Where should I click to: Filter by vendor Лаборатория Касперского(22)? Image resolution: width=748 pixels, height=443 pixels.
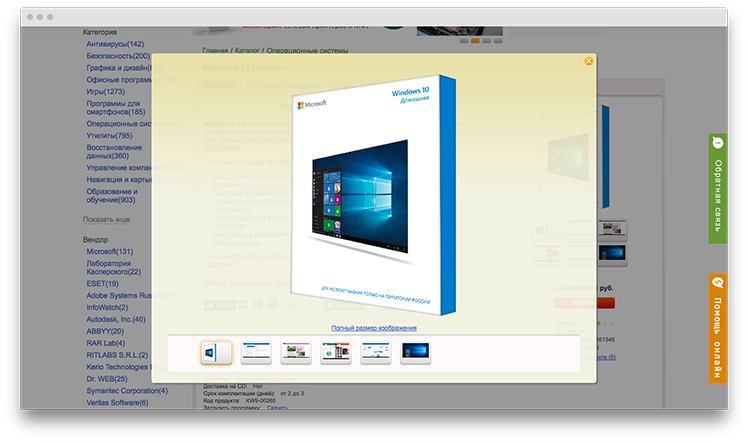114,268
